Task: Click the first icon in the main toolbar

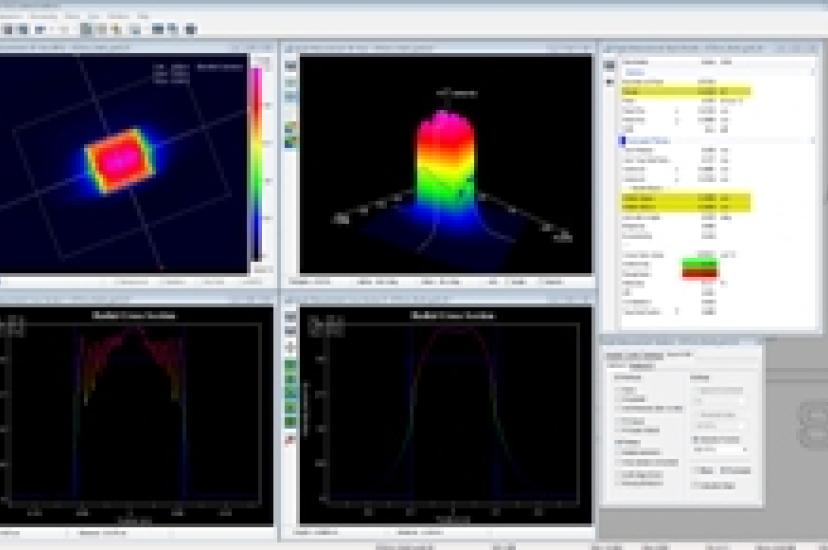Action: (7, 30)
